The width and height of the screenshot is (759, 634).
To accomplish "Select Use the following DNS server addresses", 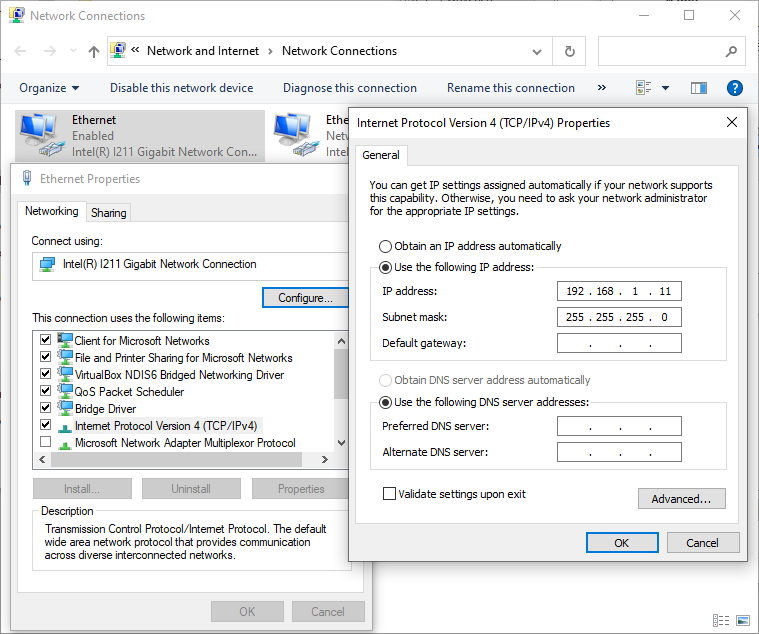I will click(x=385, y=402).
